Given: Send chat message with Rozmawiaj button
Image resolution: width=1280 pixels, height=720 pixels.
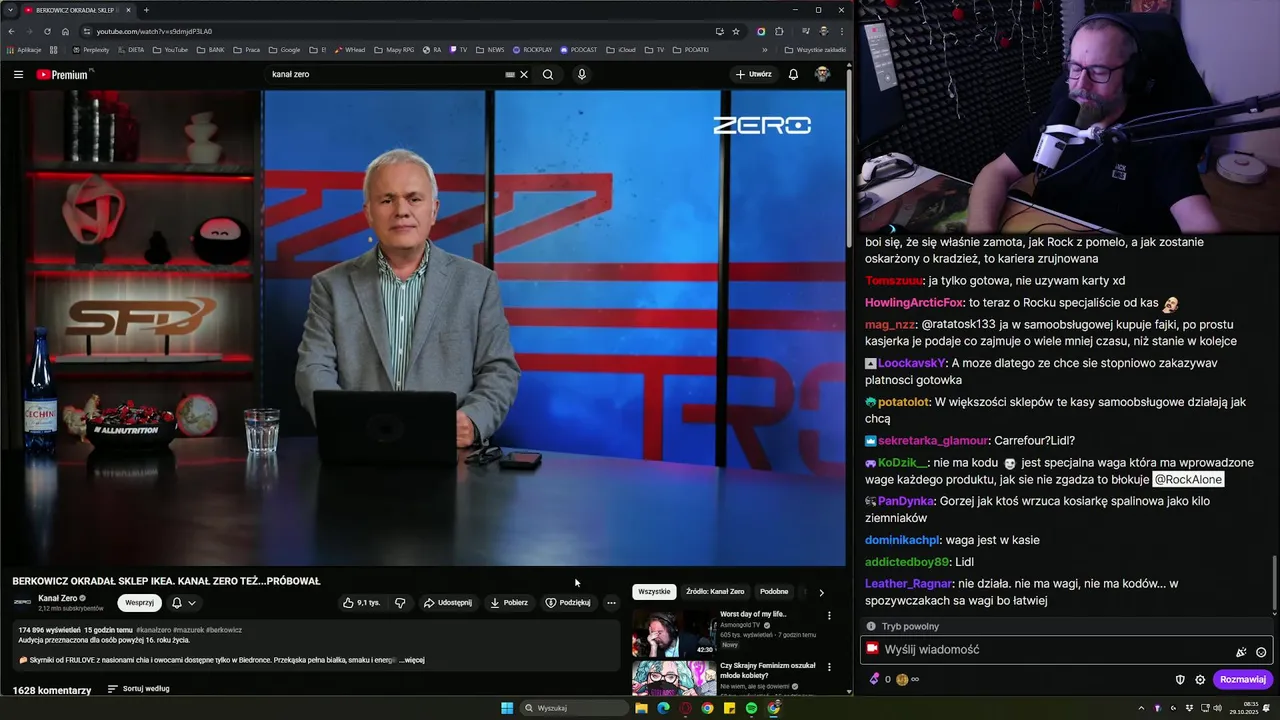Looking at the screenshot, I should click(x=1243, y=679).
